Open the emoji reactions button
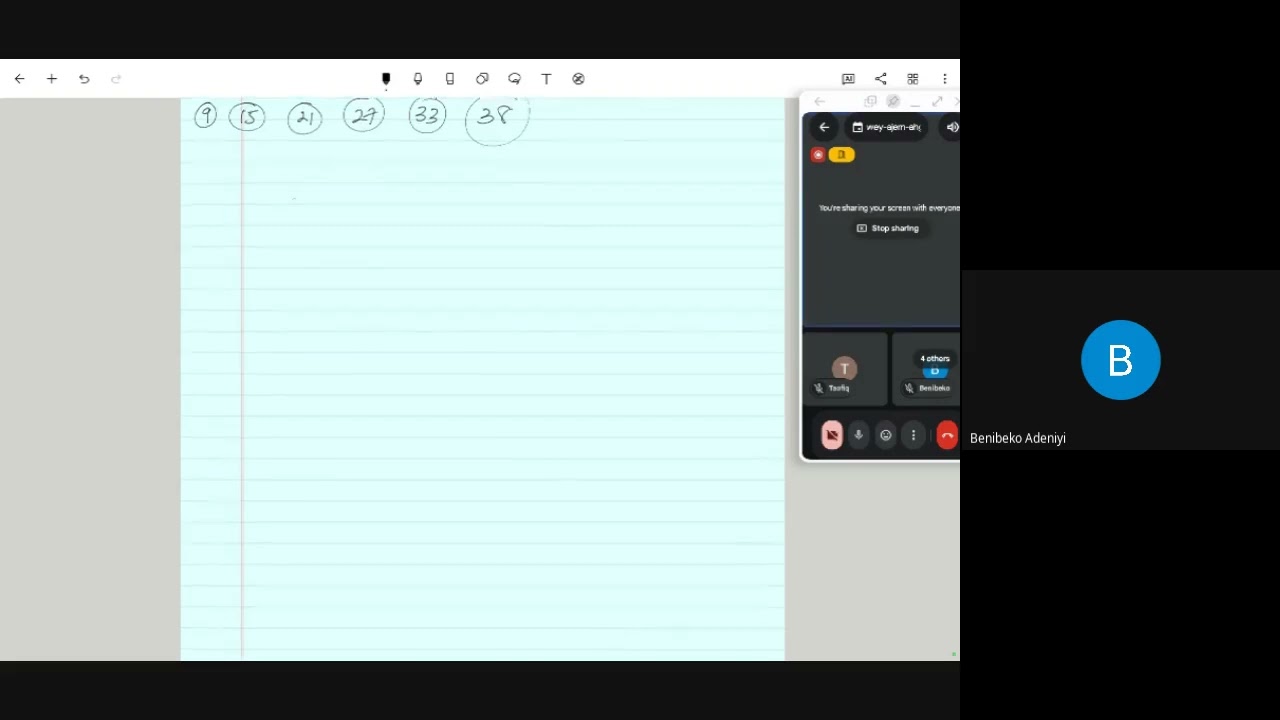Viewport: 1280px width, 720px height. click(886, 435)
